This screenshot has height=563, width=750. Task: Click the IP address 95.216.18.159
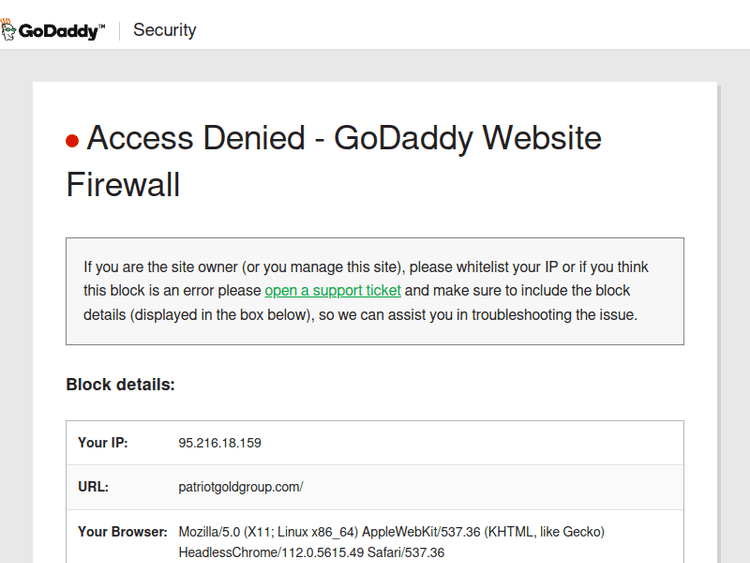click(220, 443)
